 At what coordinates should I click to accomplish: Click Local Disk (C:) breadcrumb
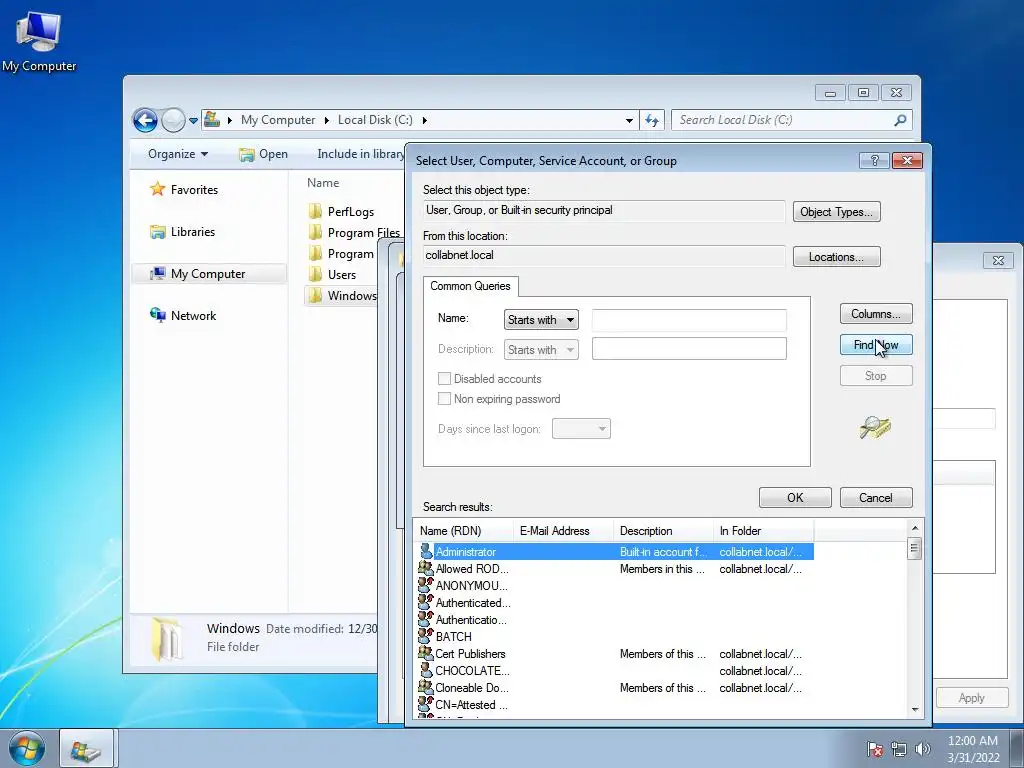(x=375, y=120)
